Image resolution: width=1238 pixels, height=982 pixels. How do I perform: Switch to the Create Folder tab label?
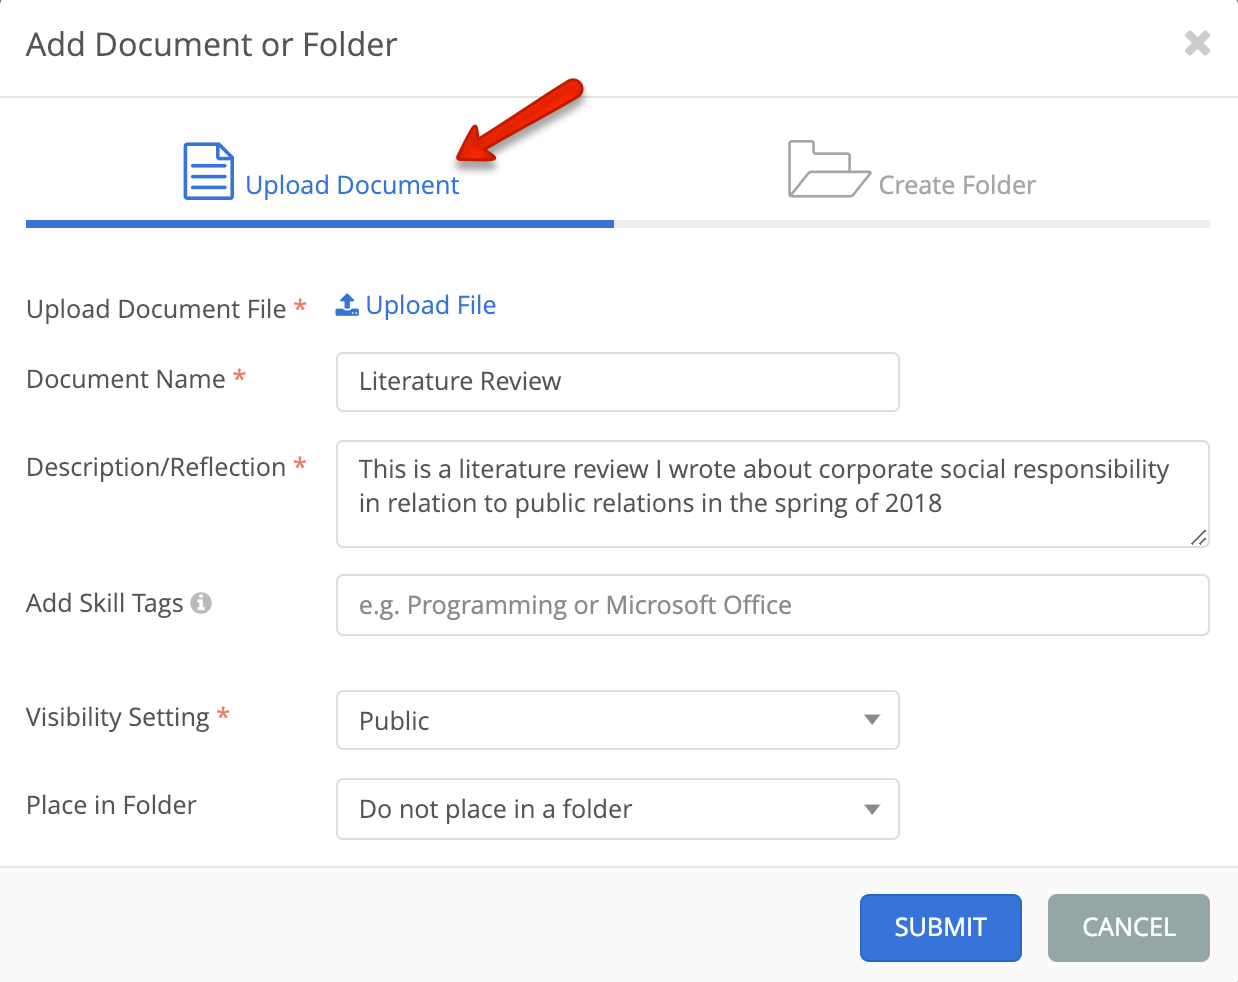click(957, 185)
